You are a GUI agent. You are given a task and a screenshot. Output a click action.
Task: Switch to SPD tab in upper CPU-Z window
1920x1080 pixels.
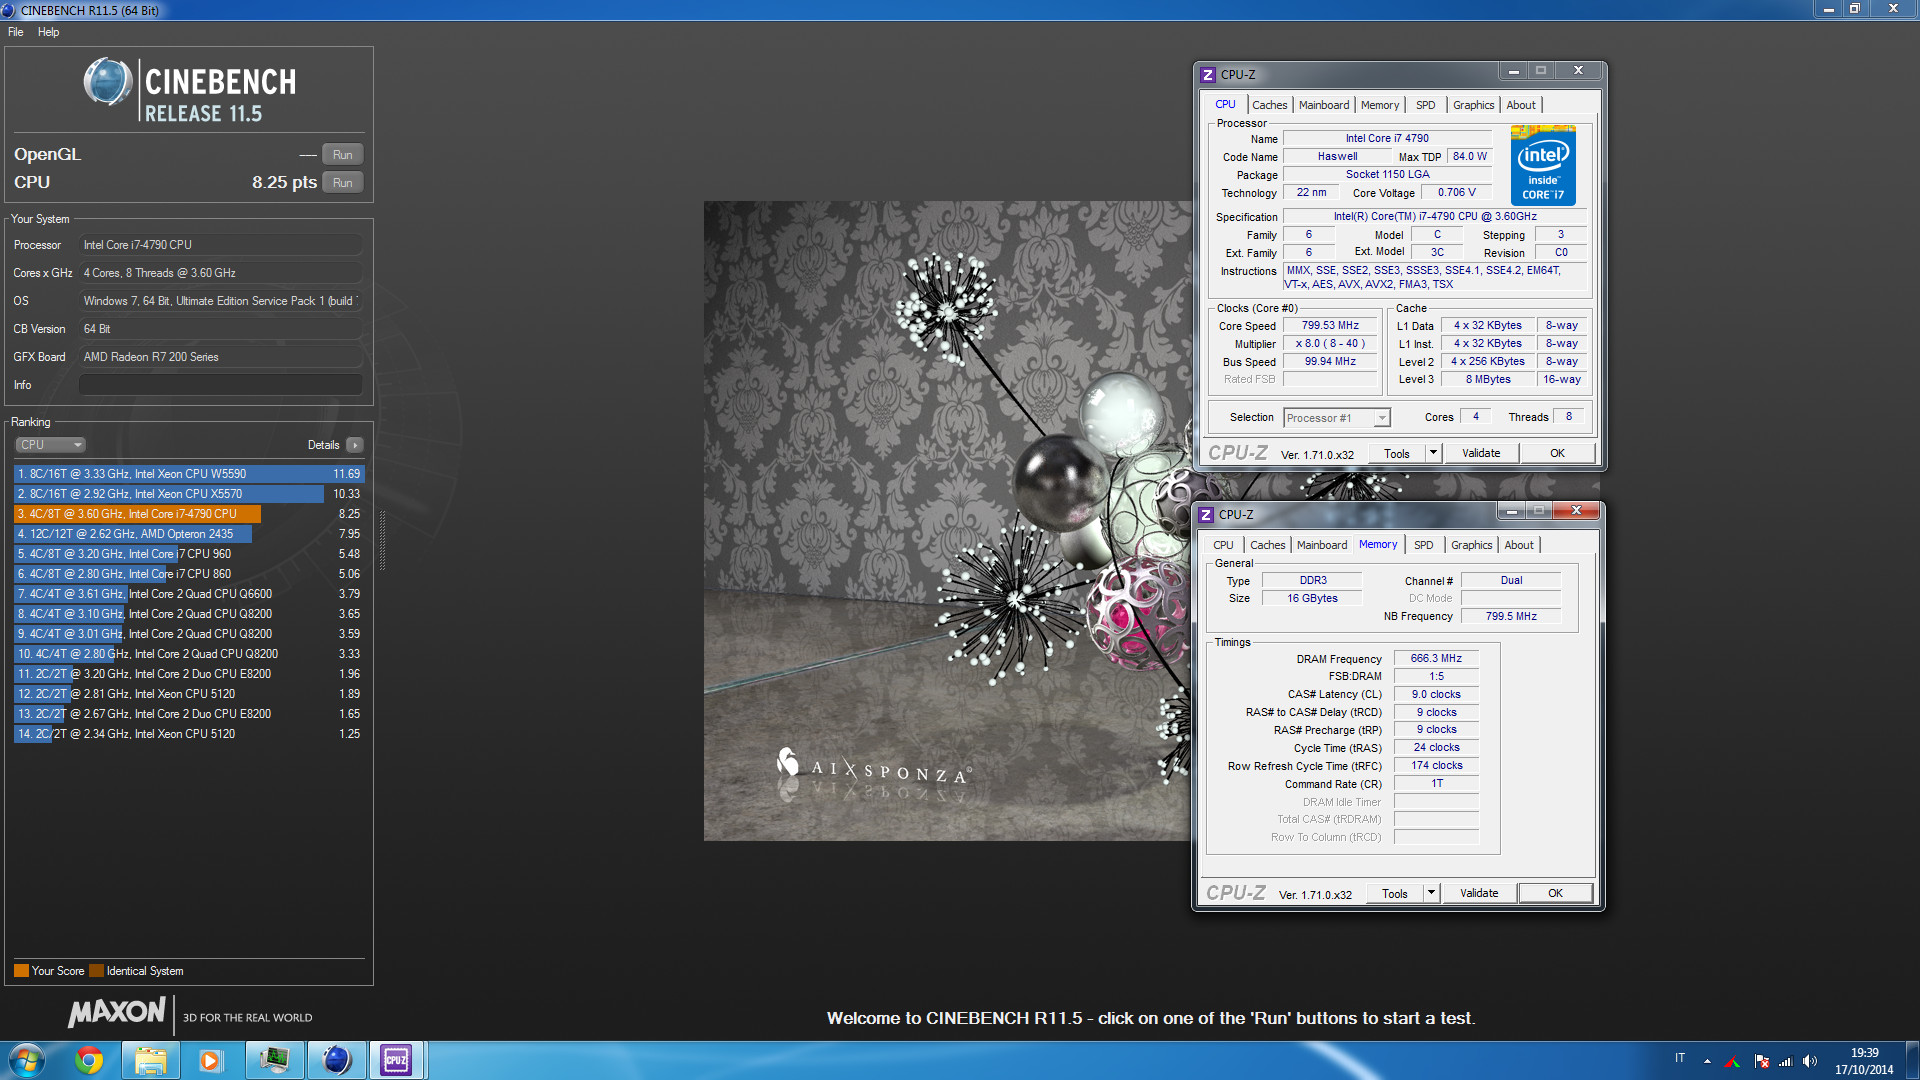coord(1425,105)
